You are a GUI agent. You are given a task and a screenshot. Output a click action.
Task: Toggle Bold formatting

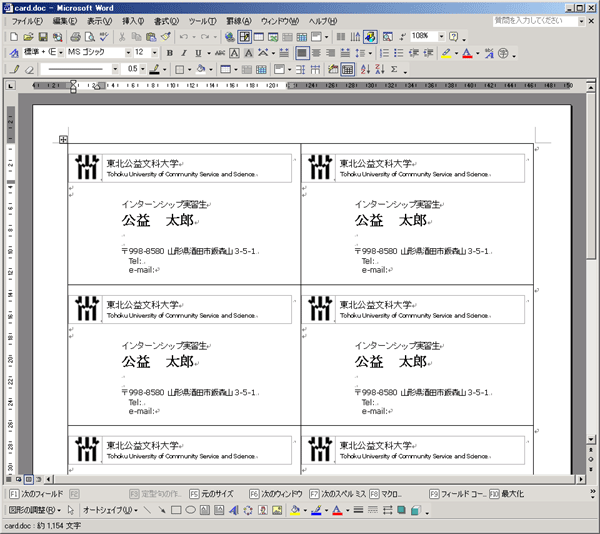pyautogui.click(x=170, y=53)
